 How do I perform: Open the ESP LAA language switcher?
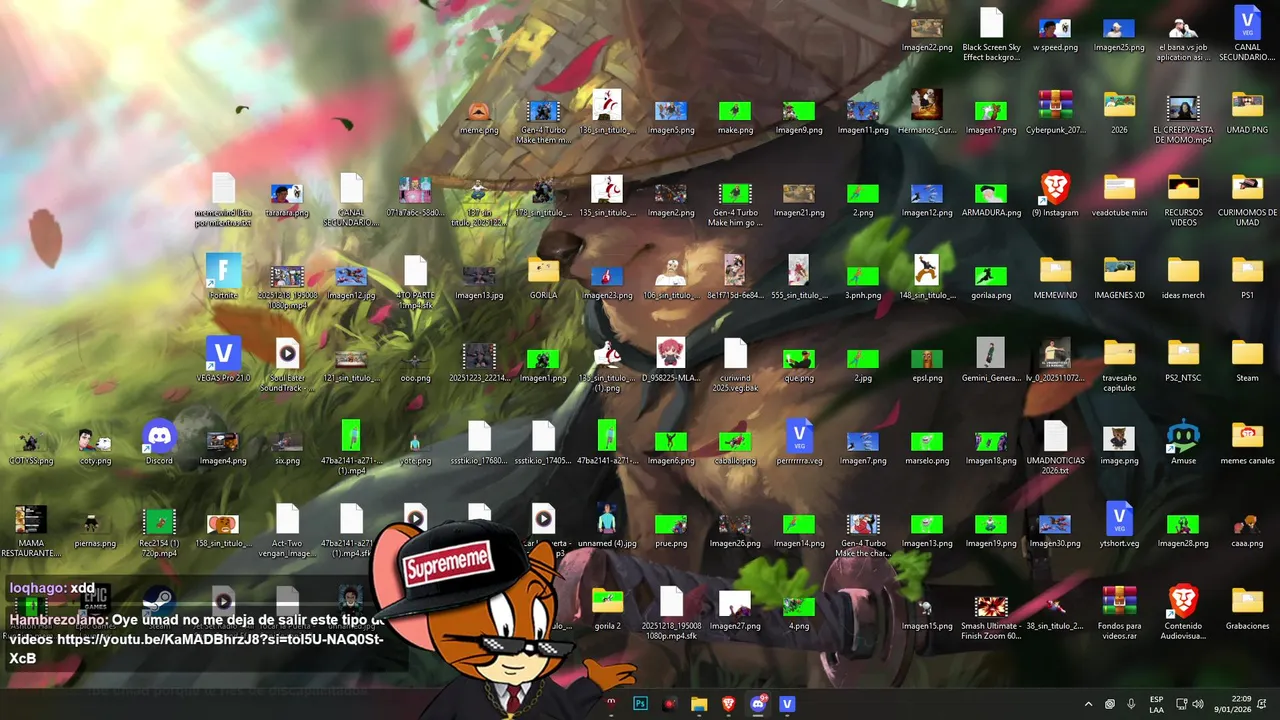1156,704
